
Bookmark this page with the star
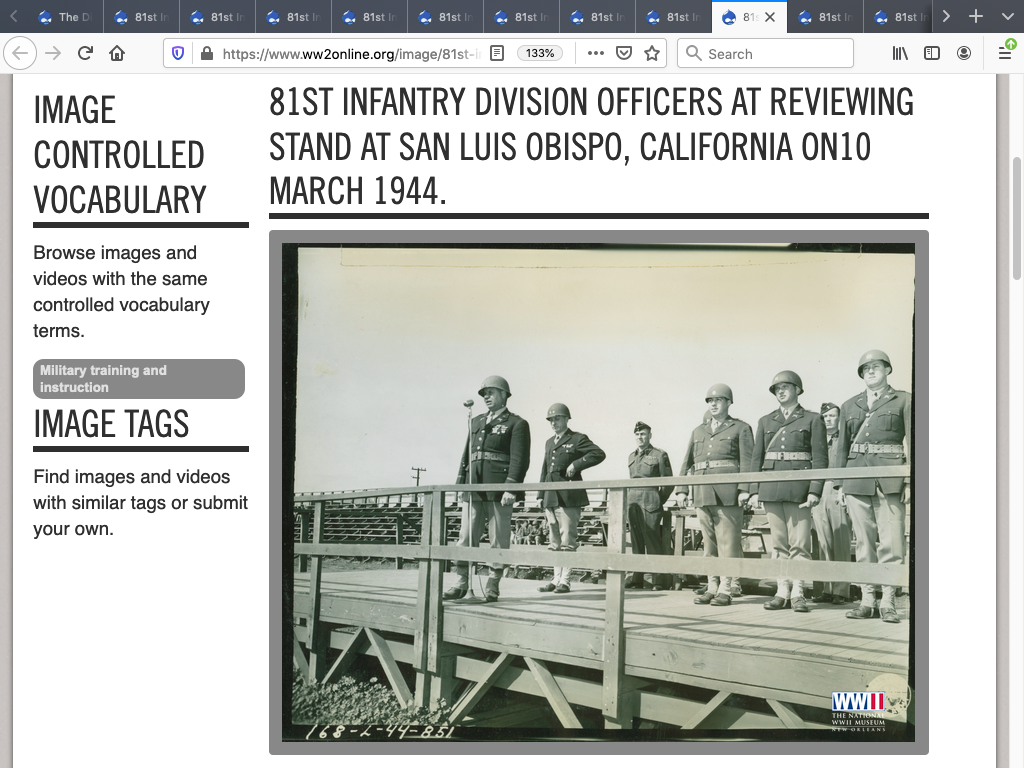(652, 54)
